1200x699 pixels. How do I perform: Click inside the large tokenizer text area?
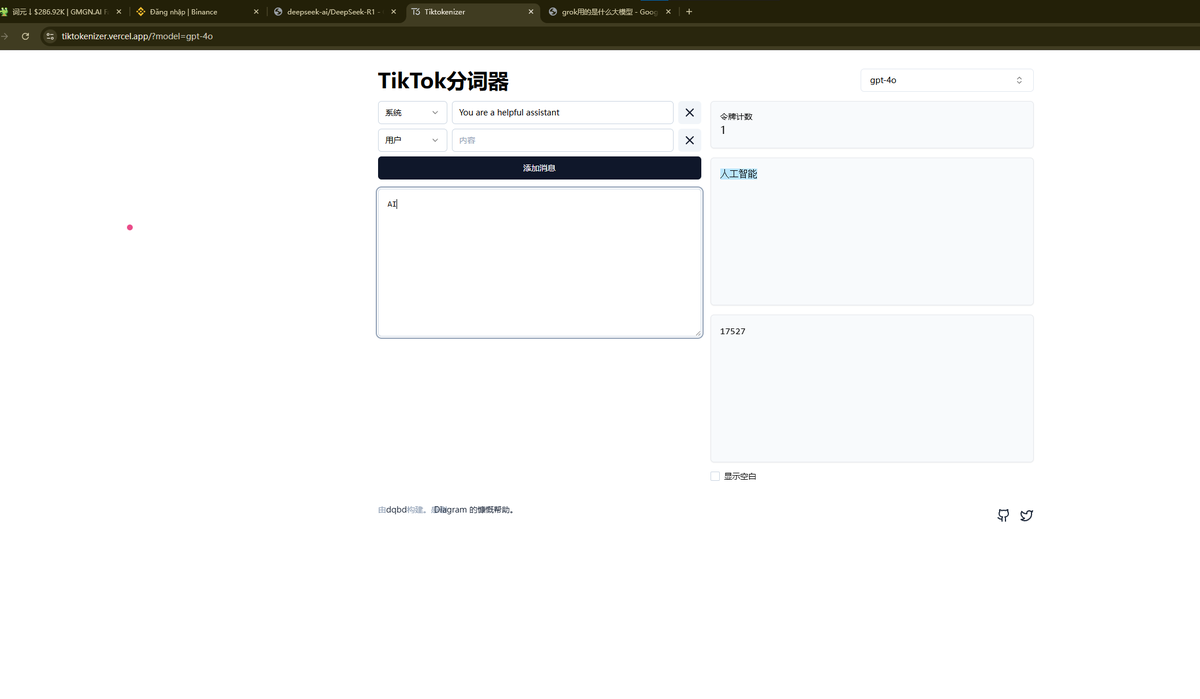click(x=539, y=262)
